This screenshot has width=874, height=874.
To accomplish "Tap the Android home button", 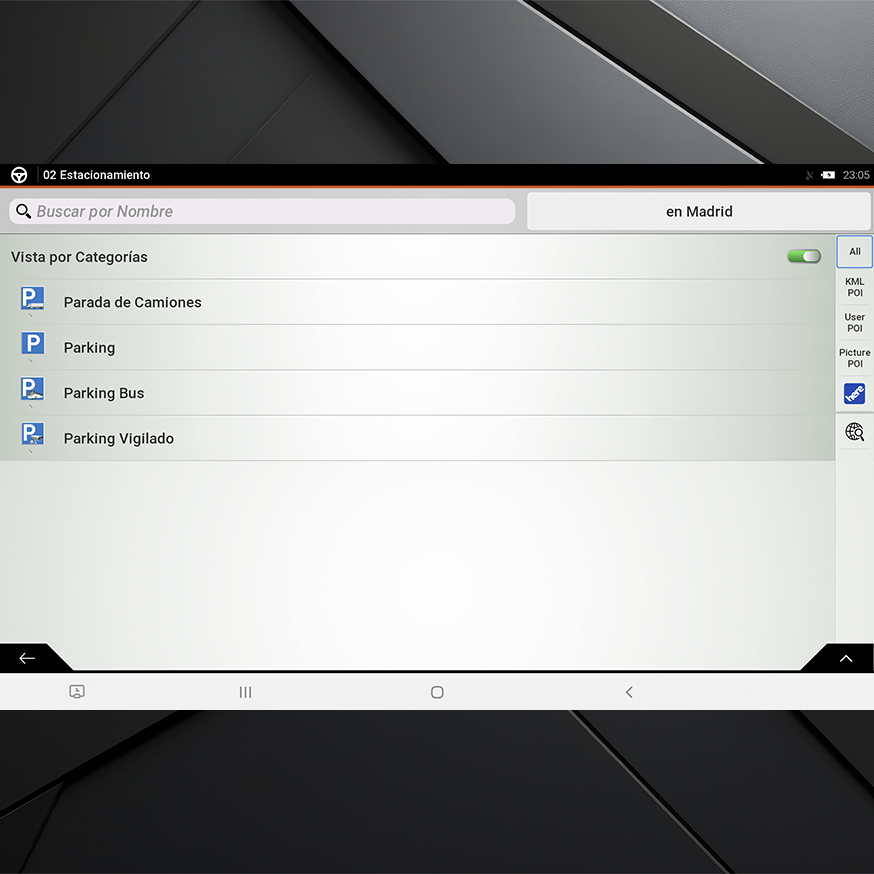I will point(437,692).
